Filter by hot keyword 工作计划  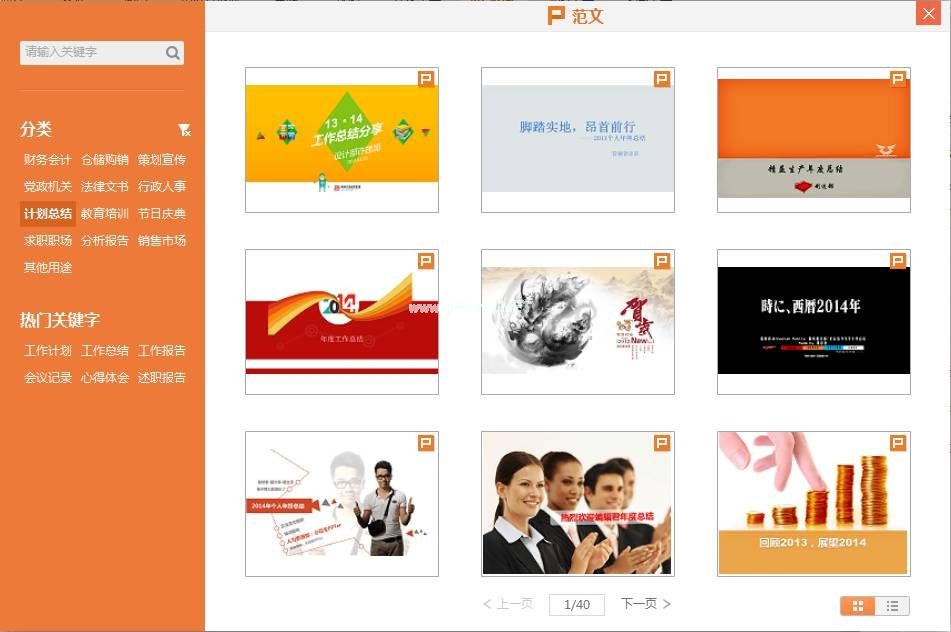[x=48, y=350]
